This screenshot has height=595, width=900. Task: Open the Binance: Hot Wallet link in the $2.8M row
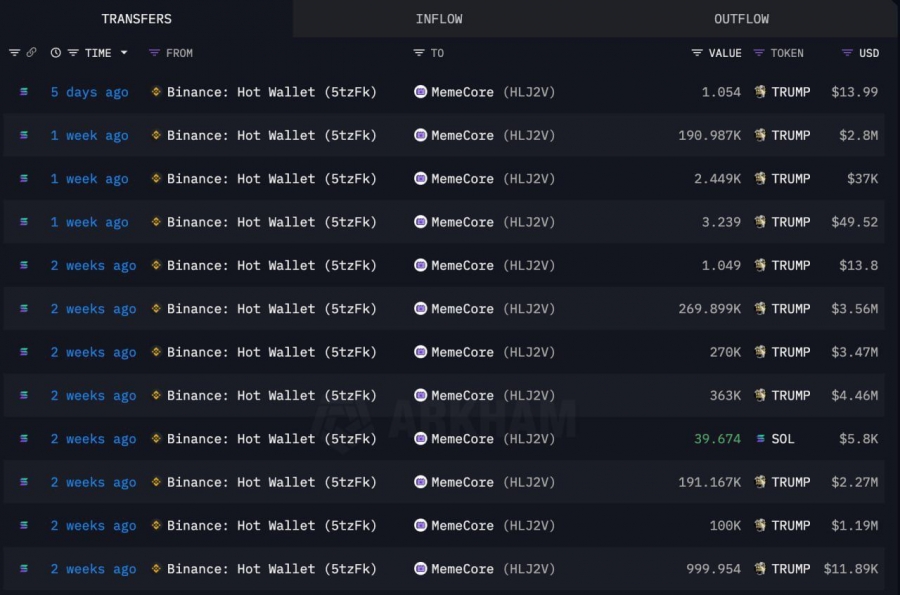point(271,135)
